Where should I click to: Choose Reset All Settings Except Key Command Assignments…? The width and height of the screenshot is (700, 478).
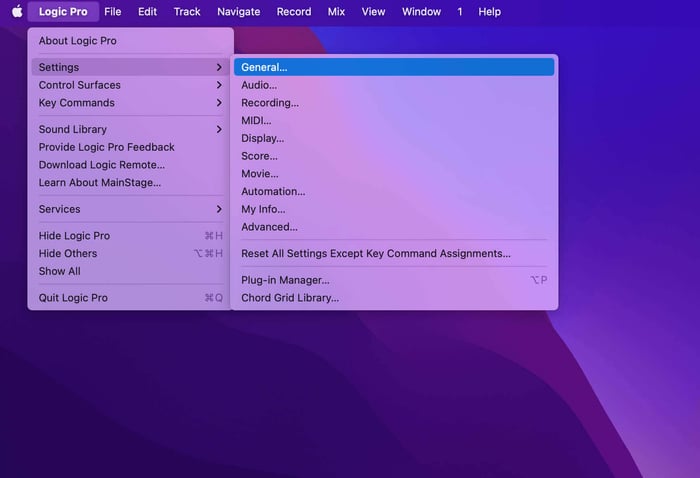point(394,254)
